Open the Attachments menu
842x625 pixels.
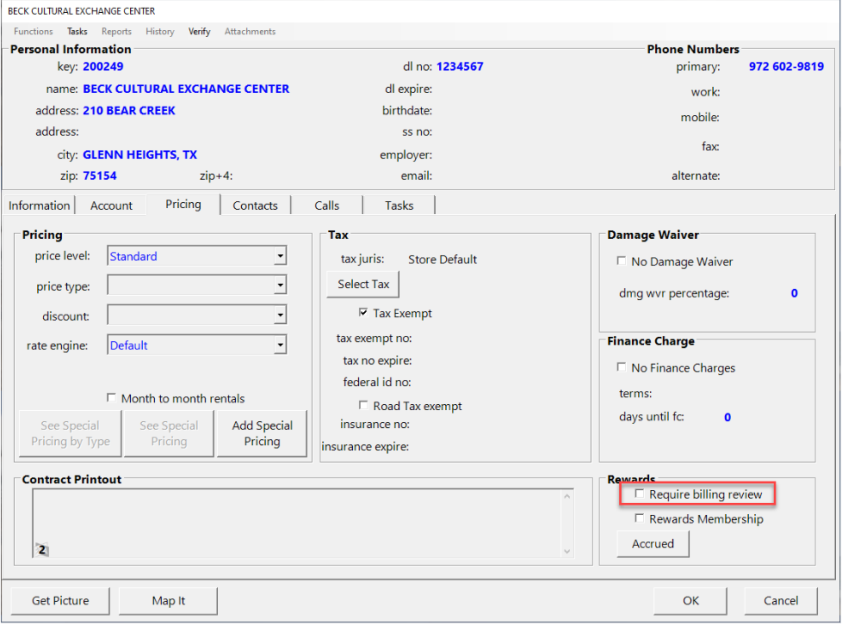click(249, 31)
